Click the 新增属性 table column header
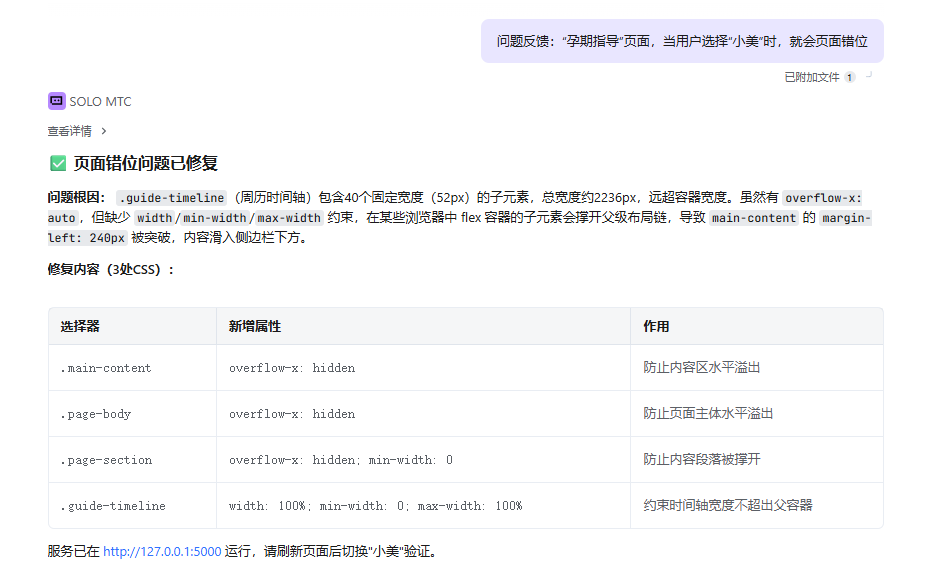 [254, 326]
